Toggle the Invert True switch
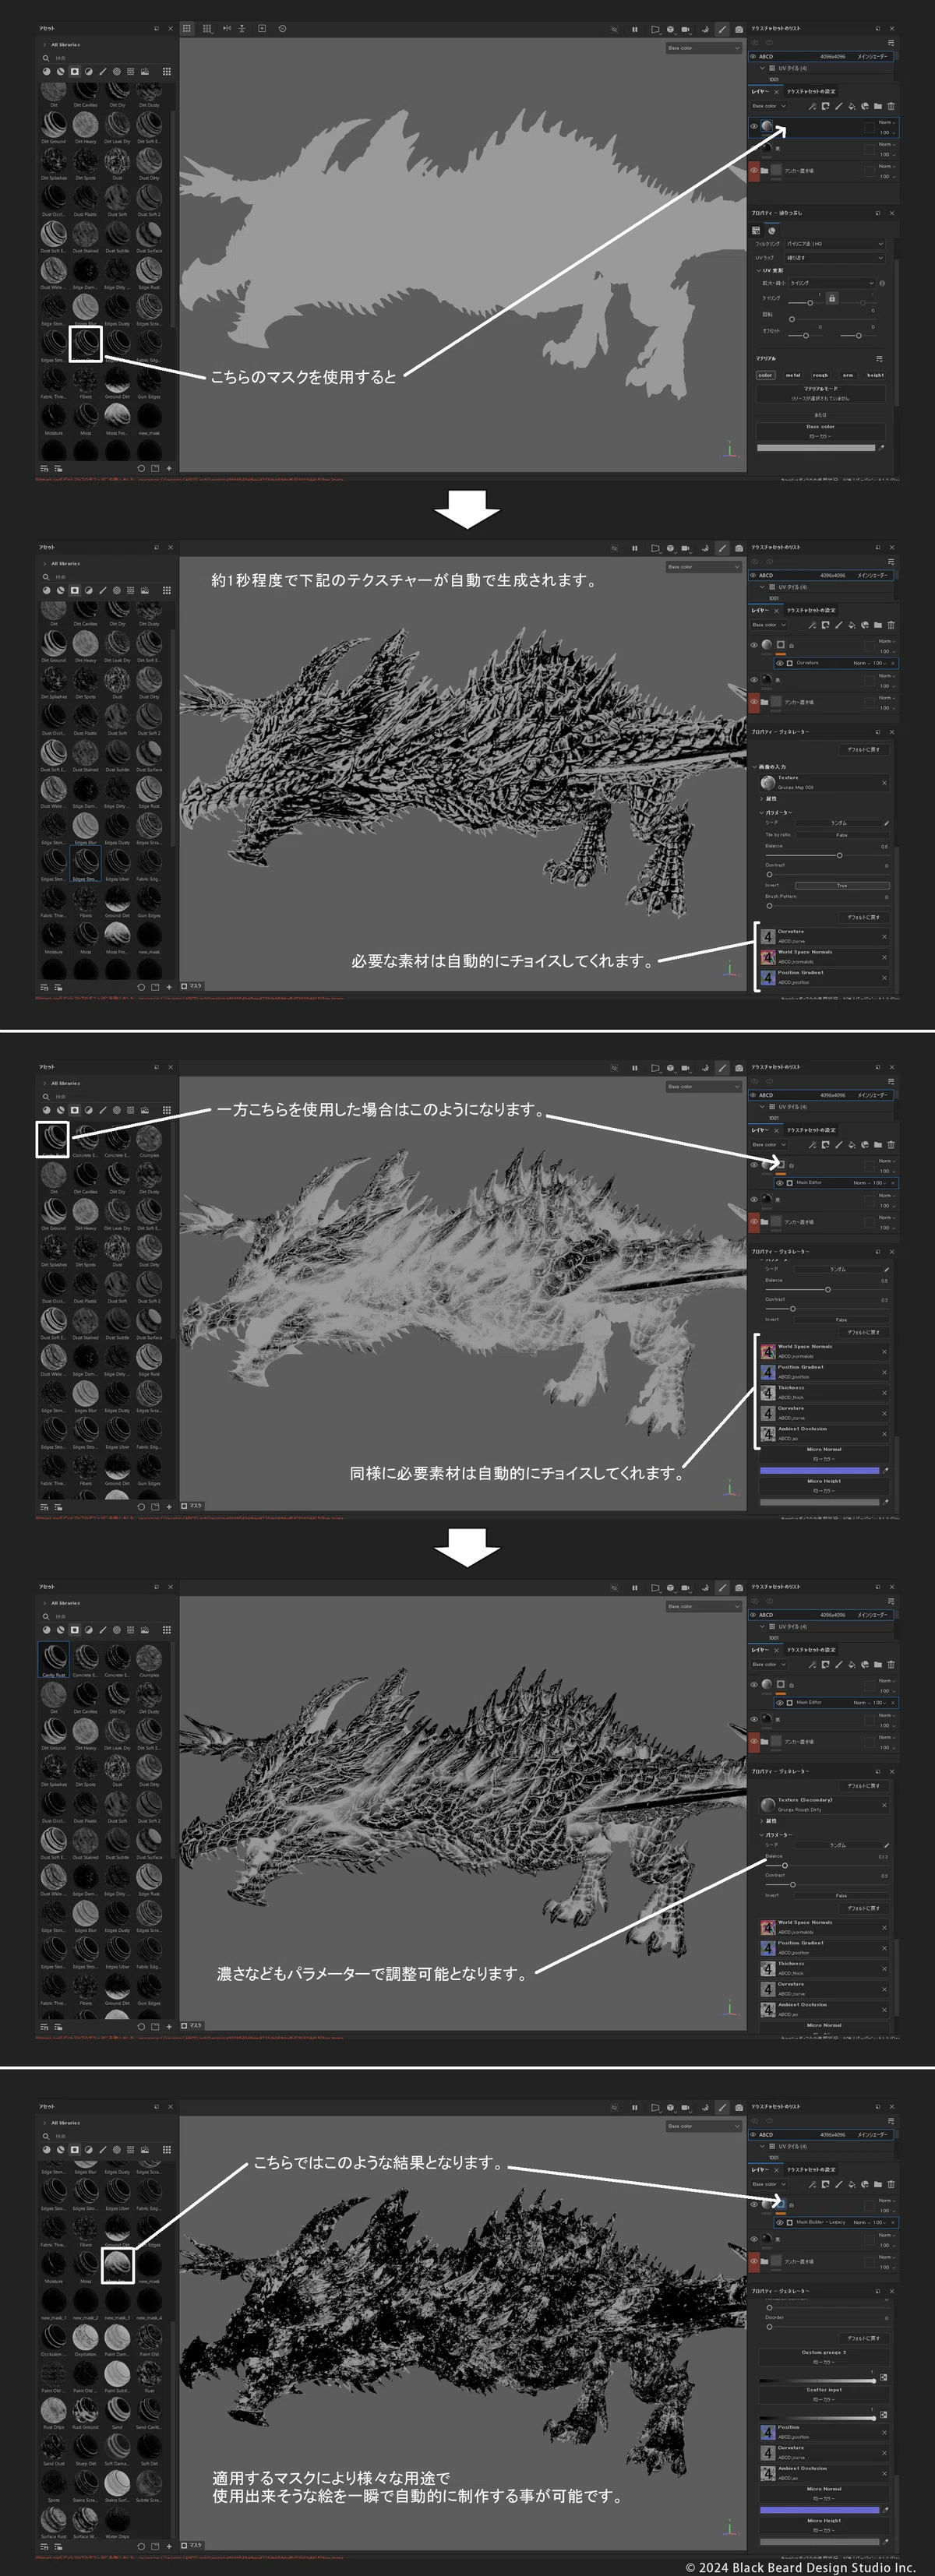935x2576 pixels. pos(842,886)
